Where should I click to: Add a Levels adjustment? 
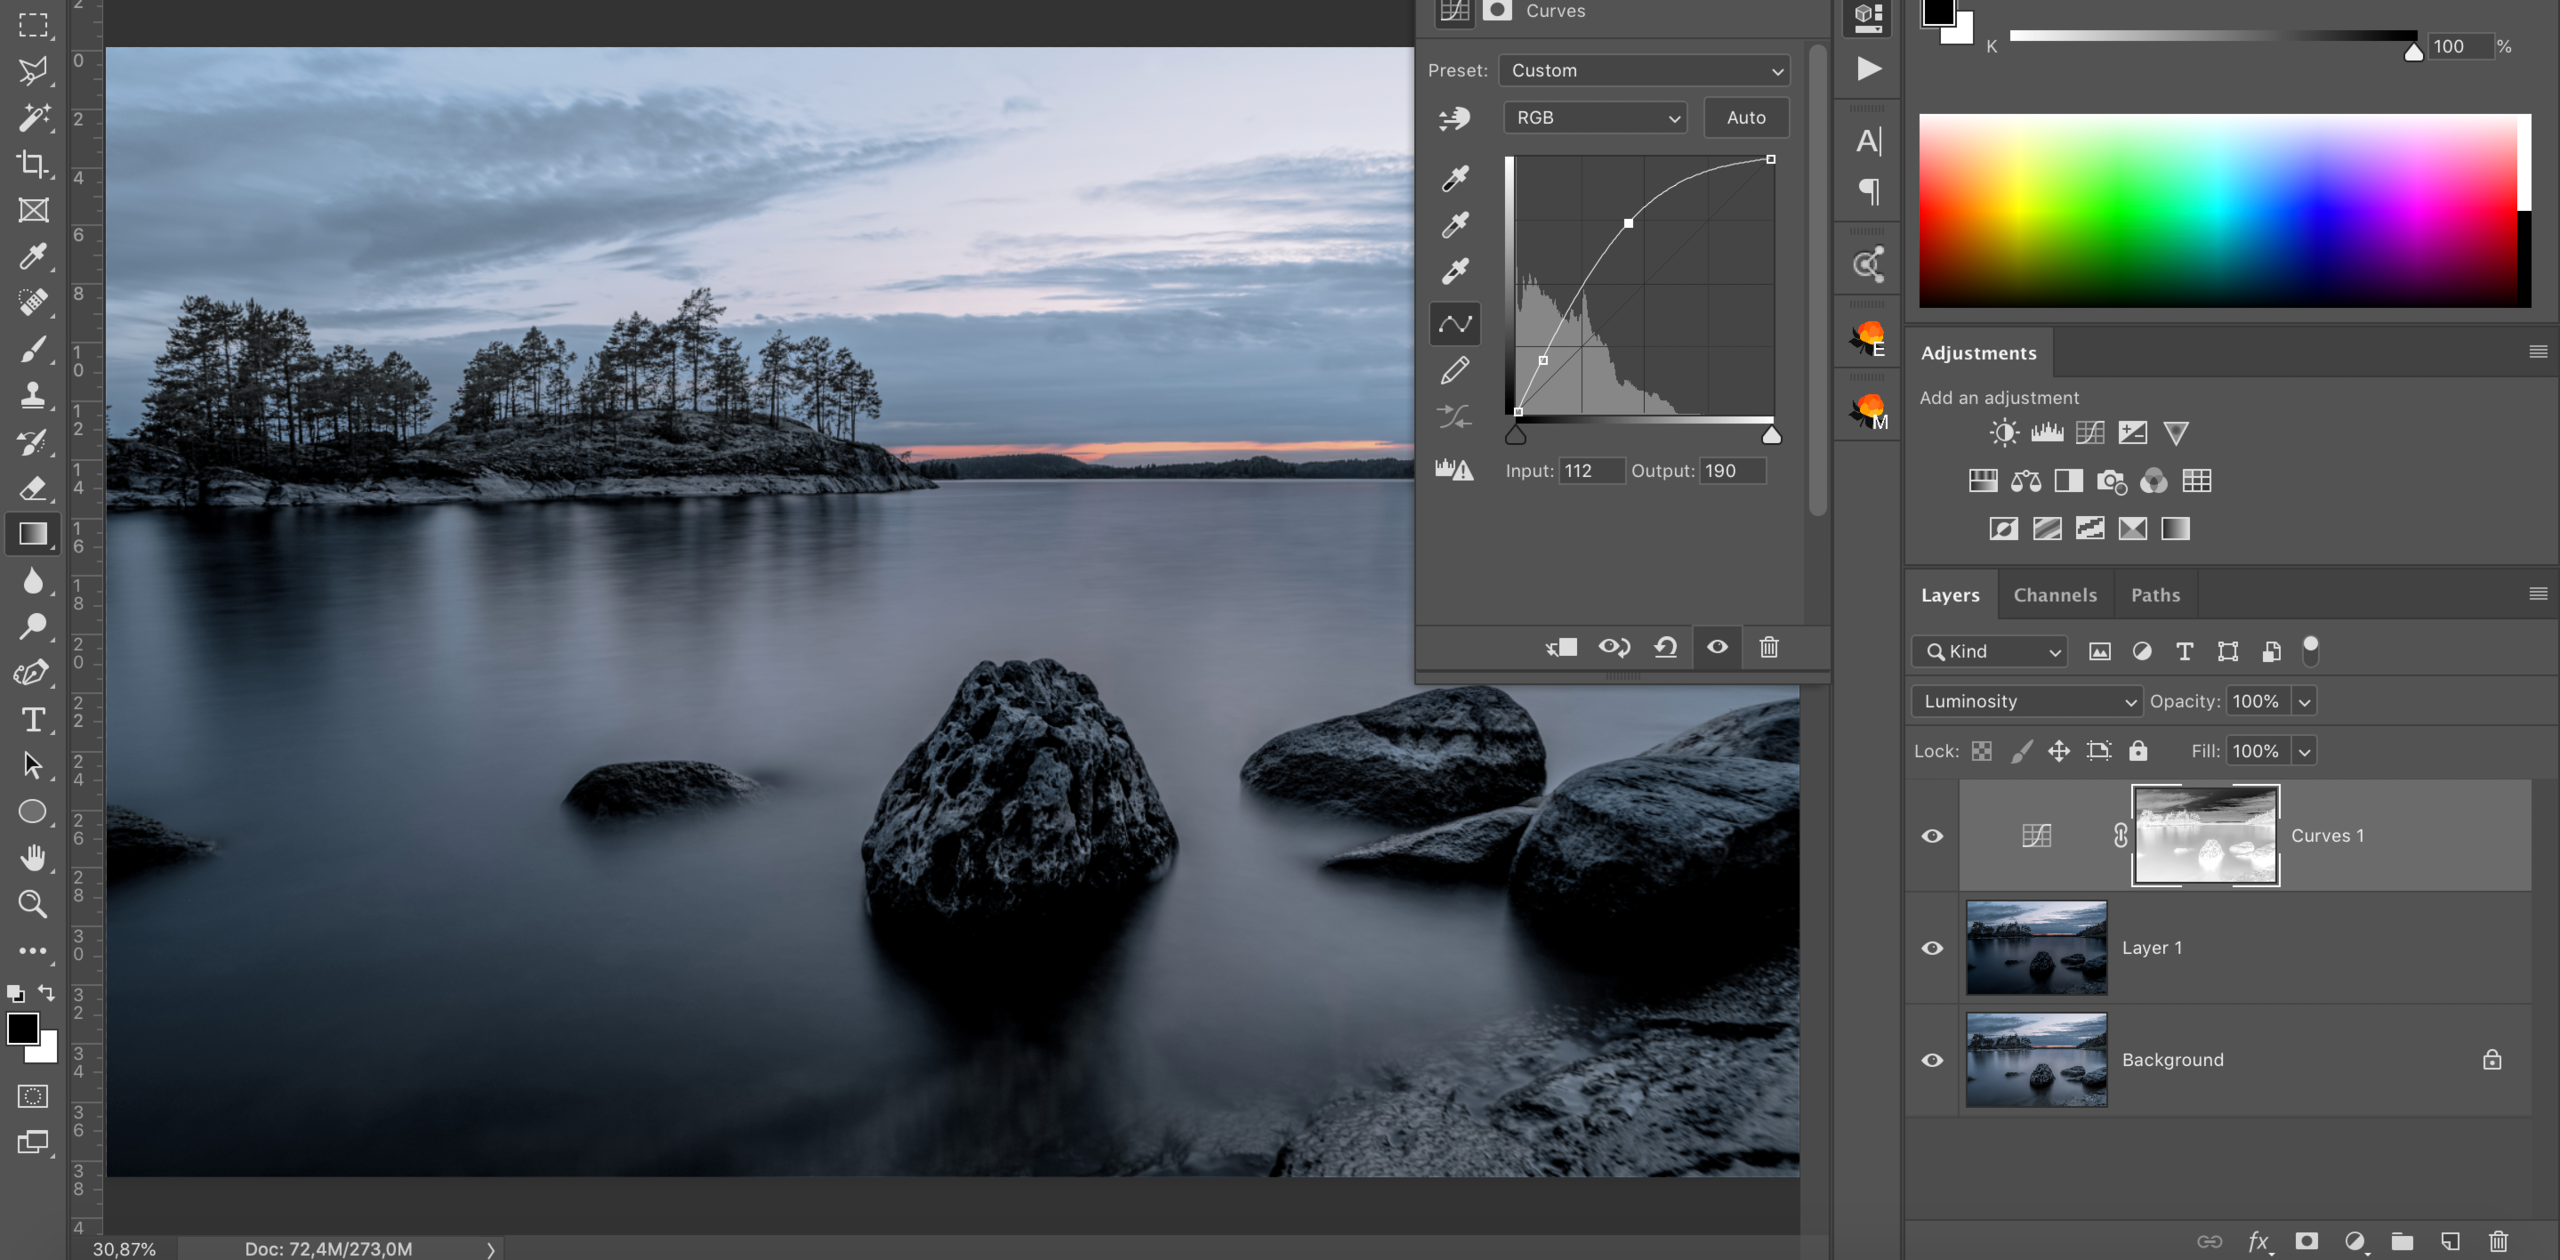pos(2046,432)
